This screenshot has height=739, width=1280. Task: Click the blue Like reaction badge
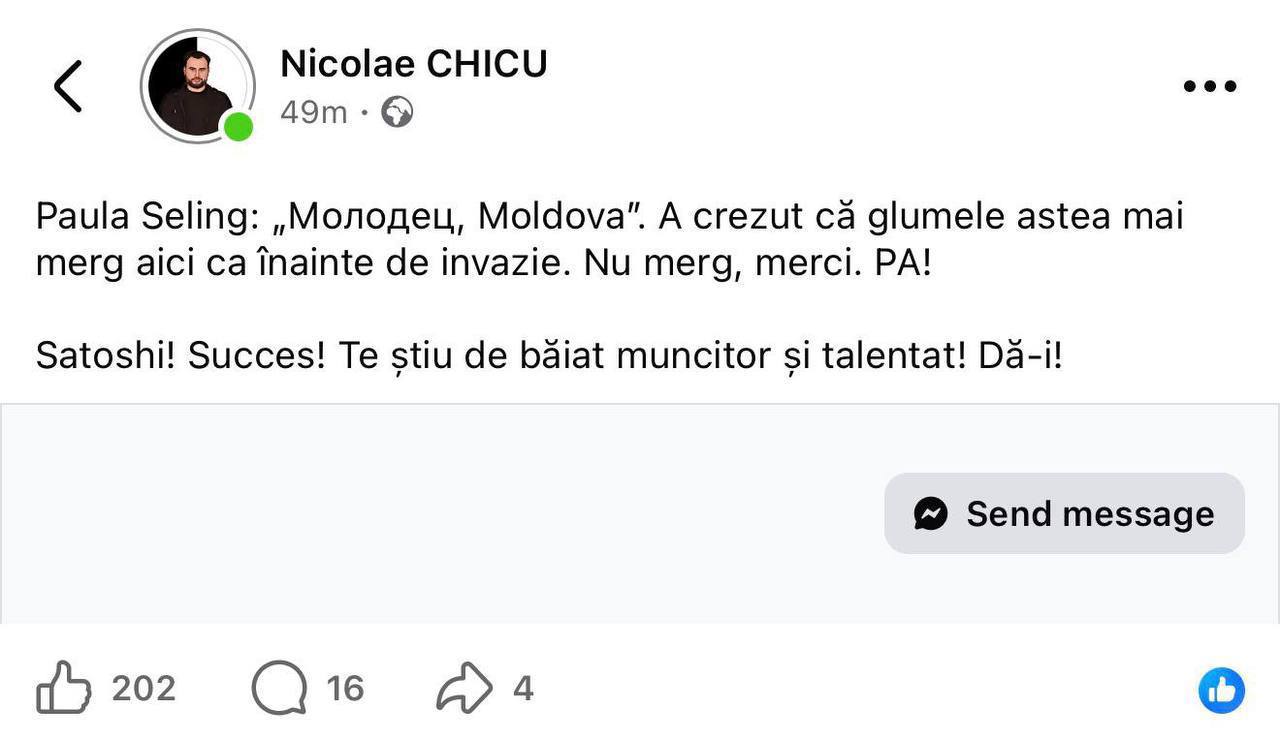[x=1221, y=690]
